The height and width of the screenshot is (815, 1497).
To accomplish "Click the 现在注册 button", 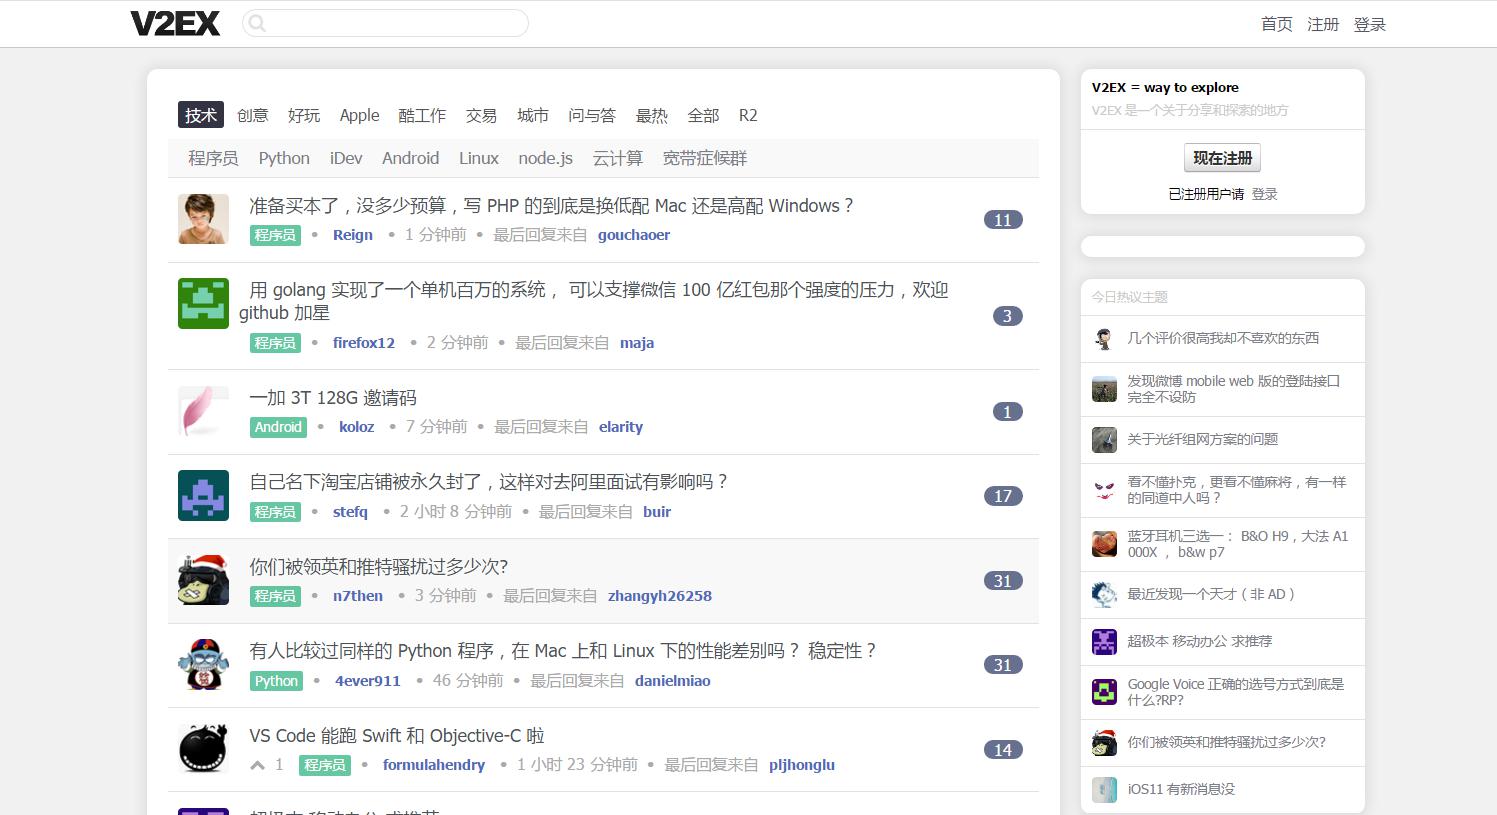I will click(1222, 158).
